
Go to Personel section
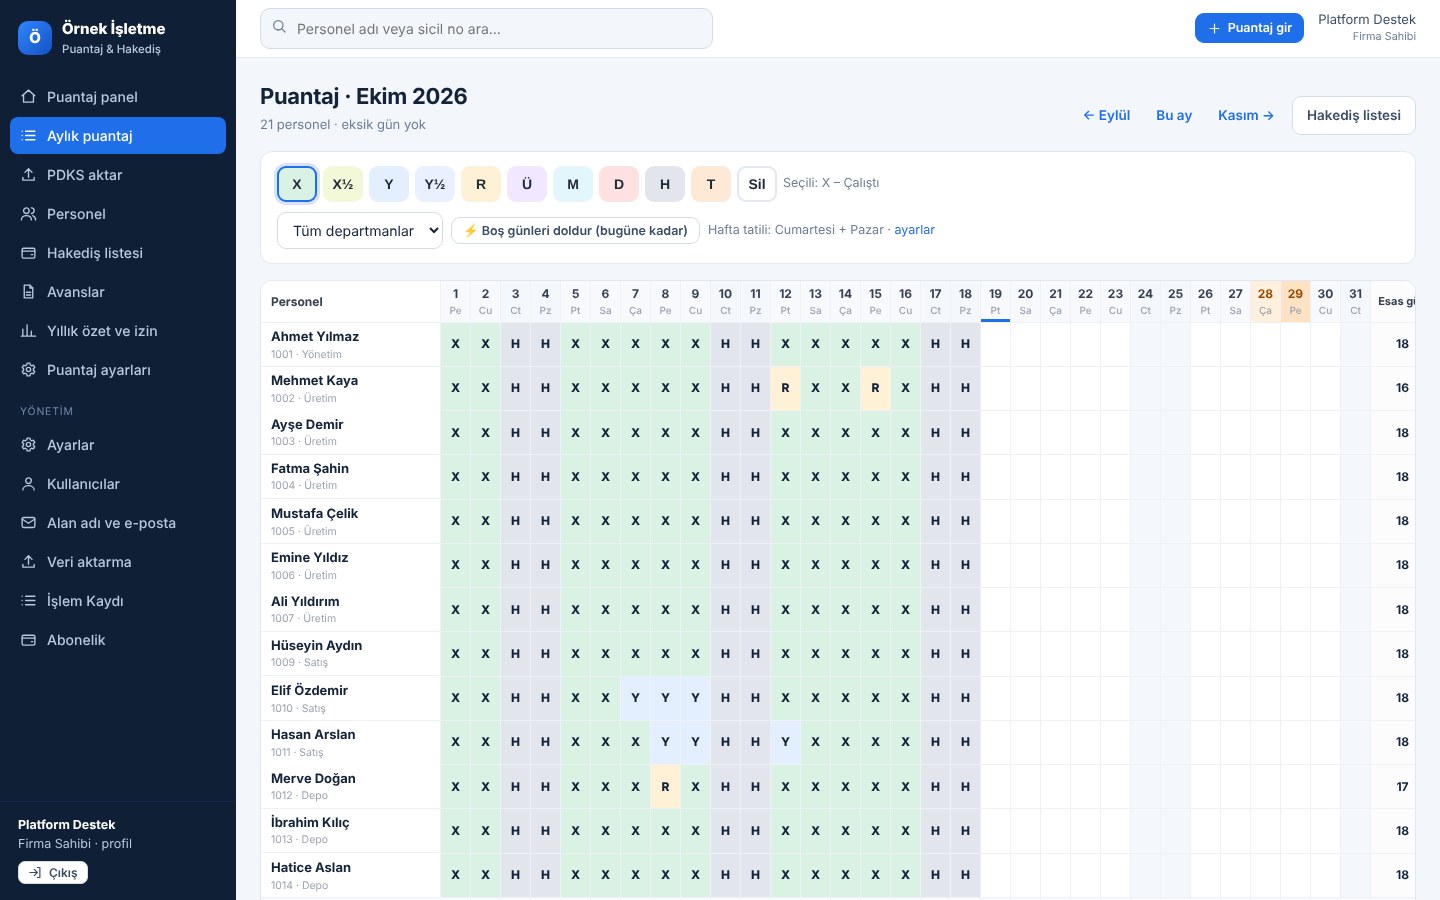pyautogui.click(x=118, y=214)
